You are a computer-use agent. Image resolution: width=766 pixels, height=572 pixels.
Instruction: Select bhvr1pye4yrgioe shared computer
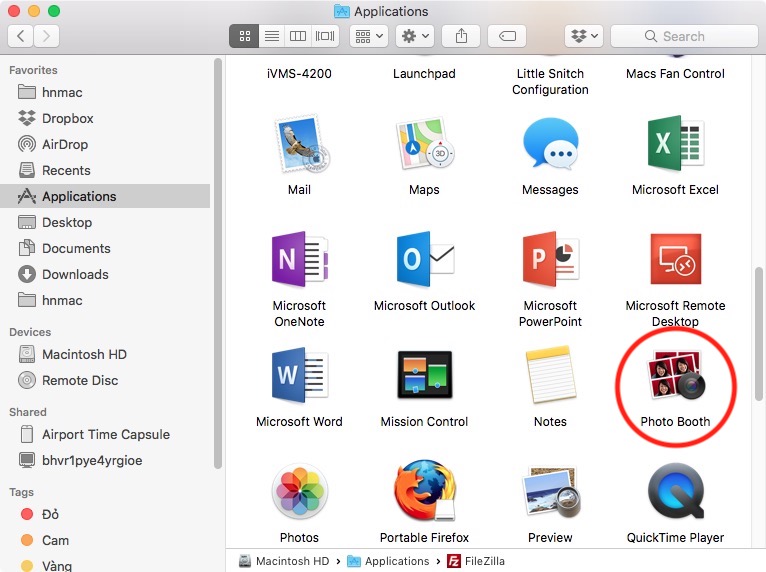point(105,460)
